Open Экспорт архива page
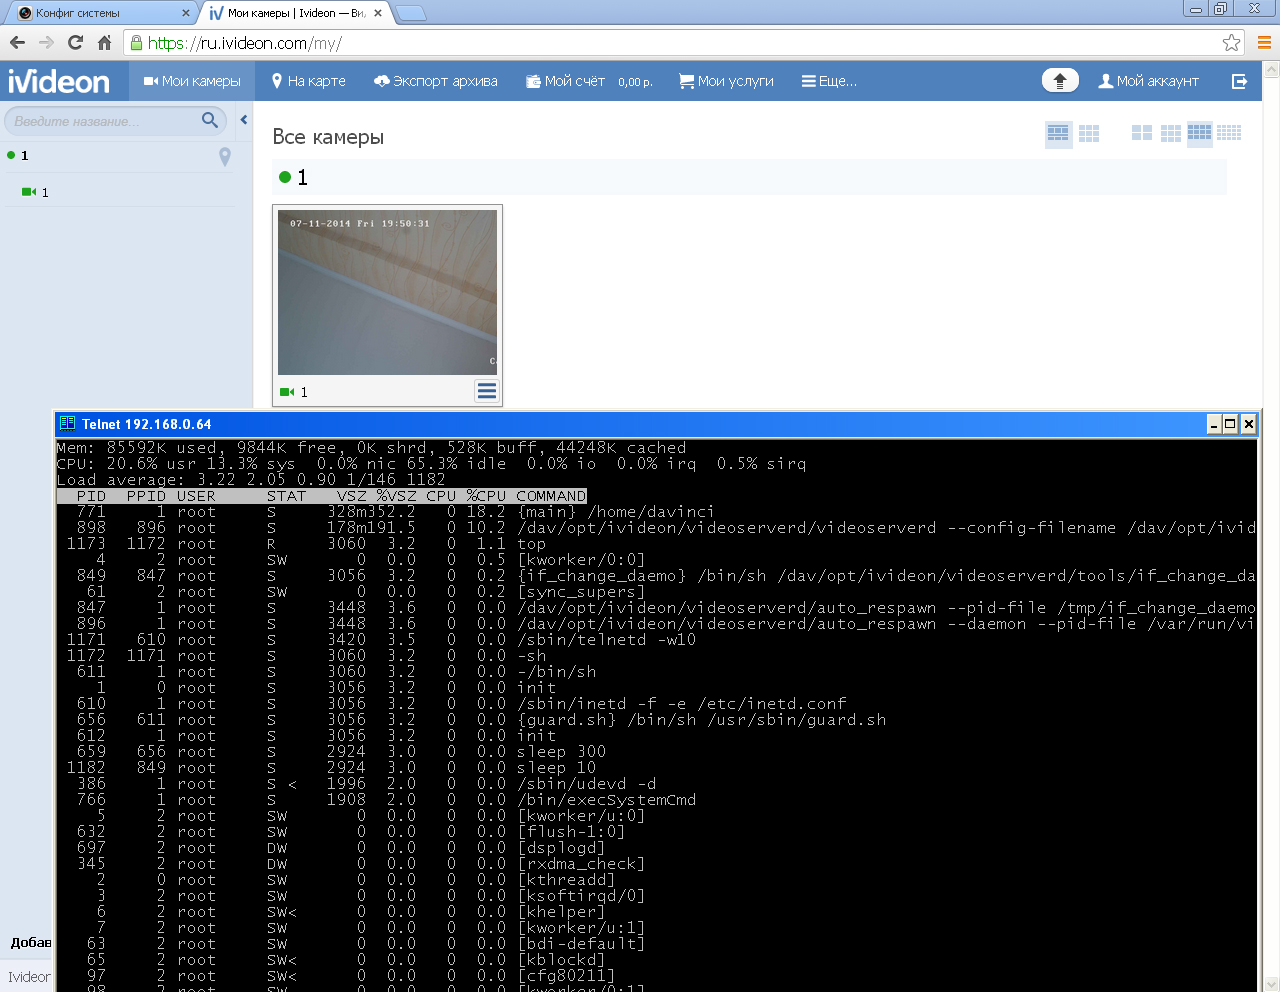Screen dimensions: 1280x992 coord(436,81)
